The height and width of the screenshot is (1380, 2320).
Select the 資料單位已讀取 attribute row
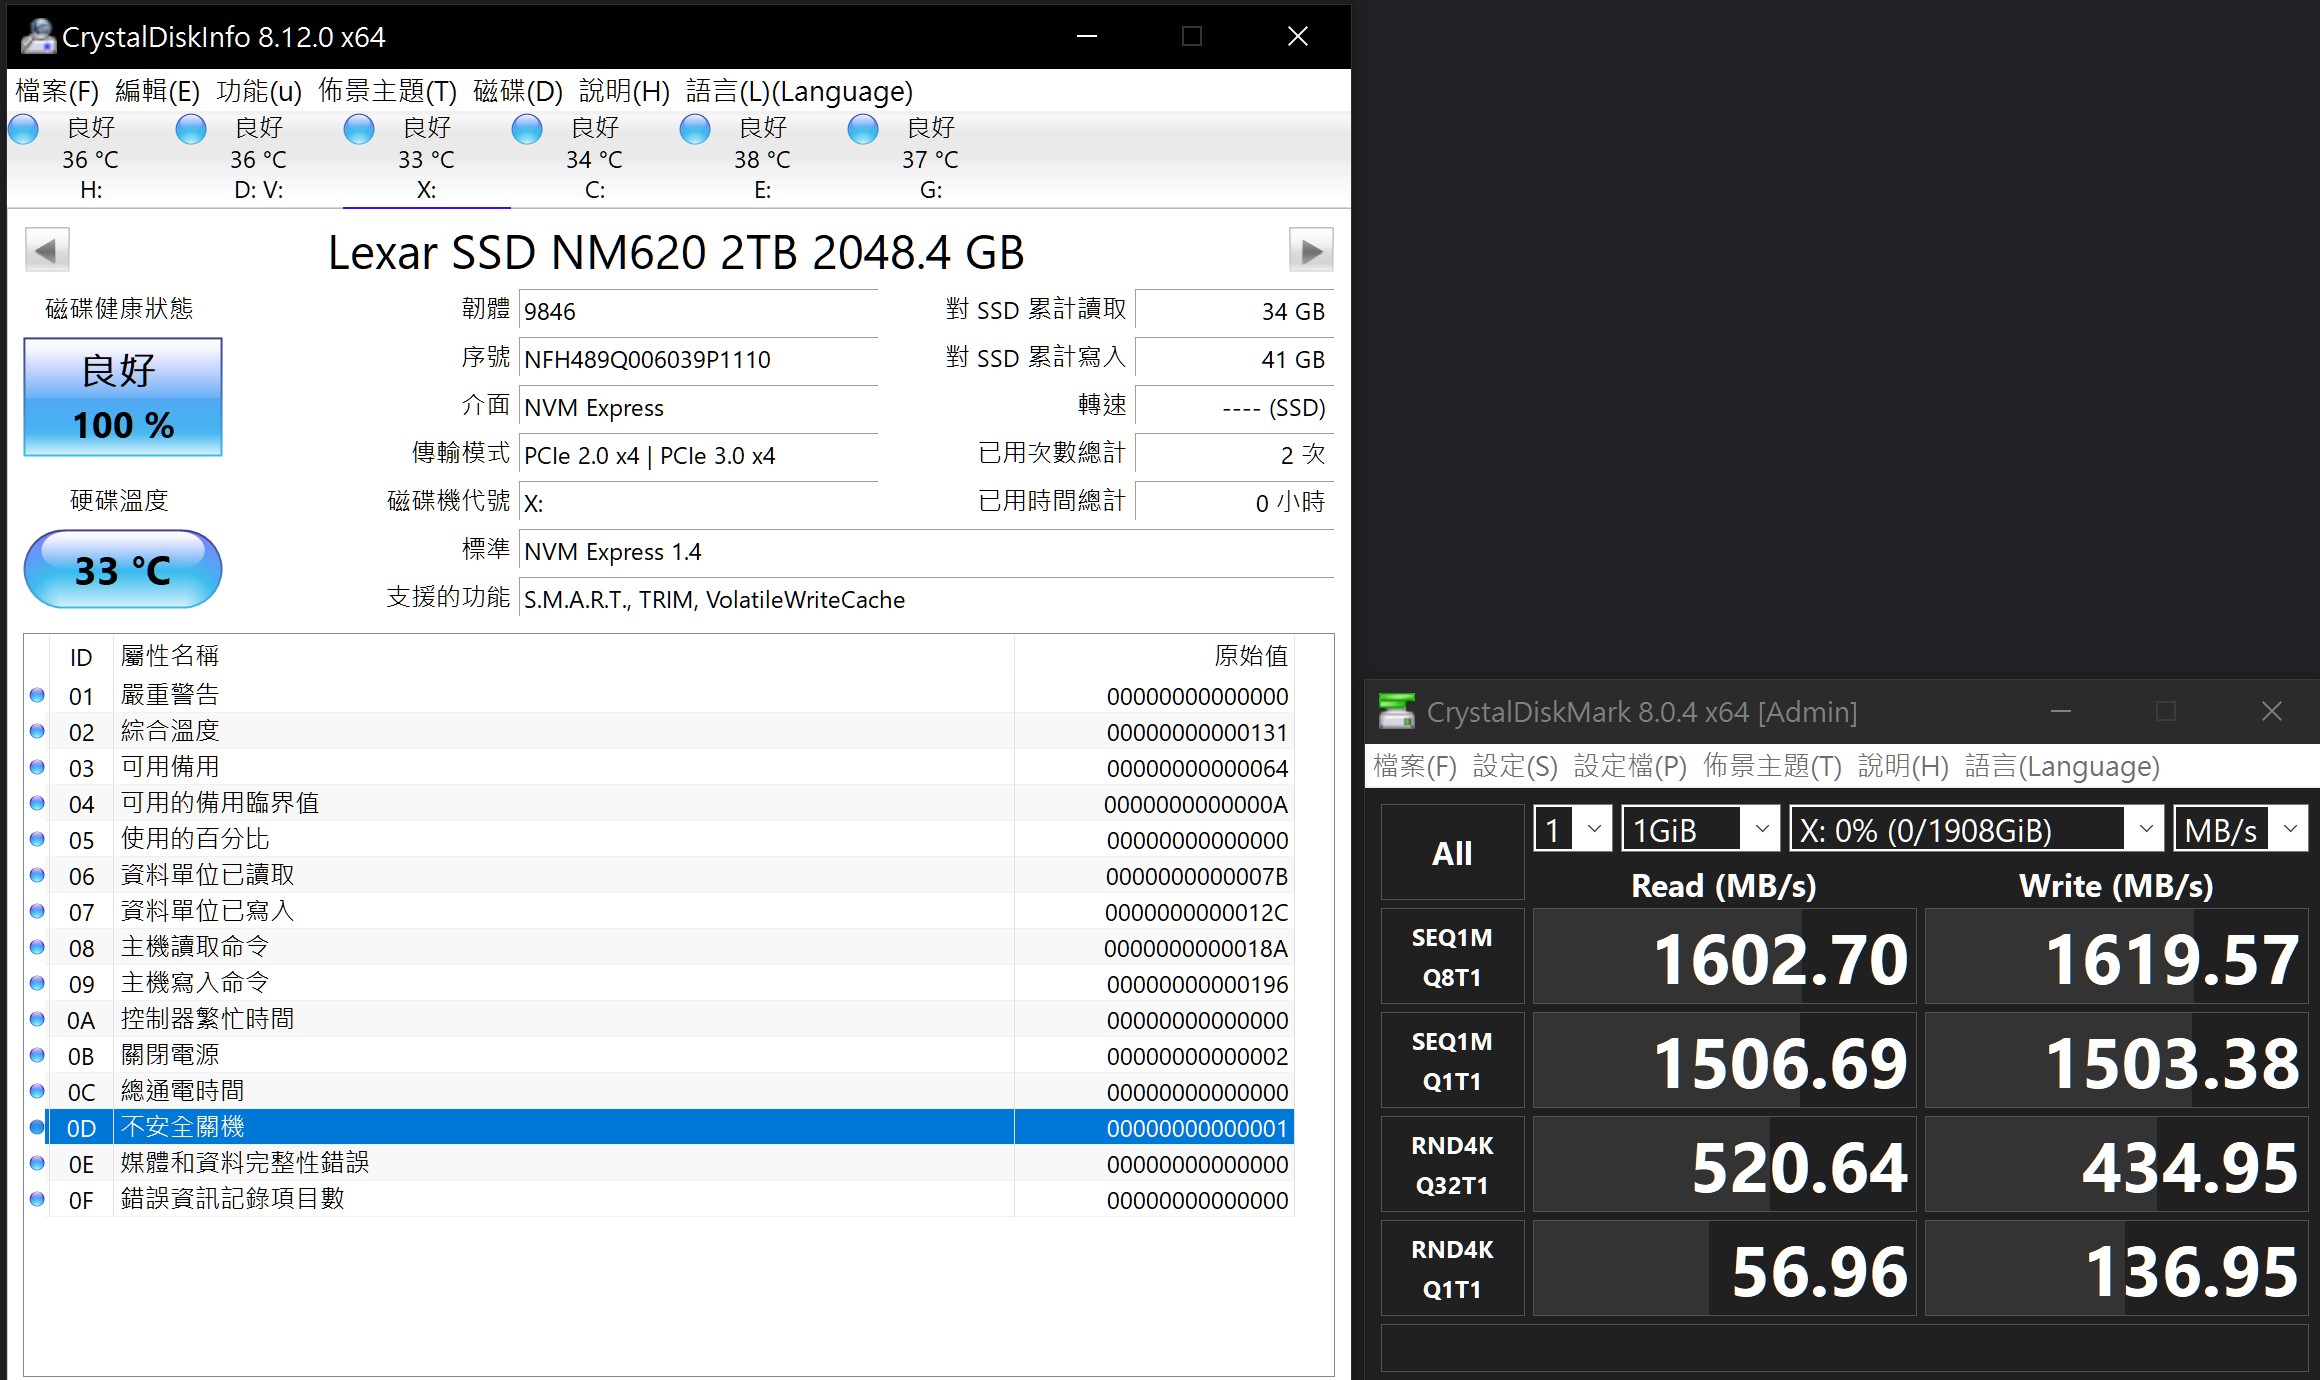pos(670,875)
